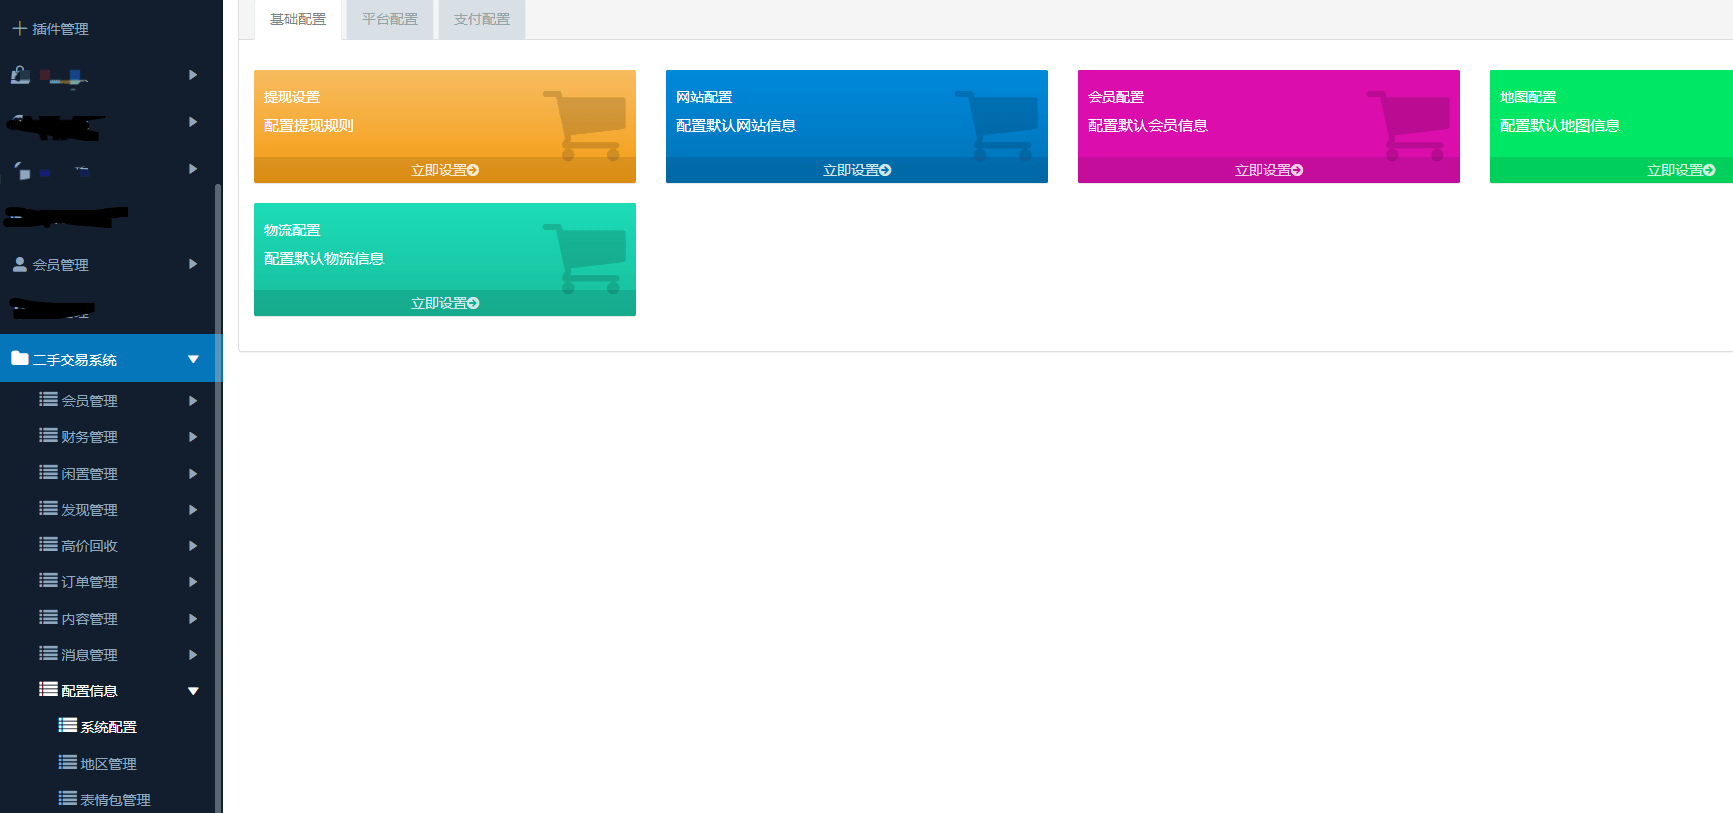Open 表情包管理 menu item
The width and height of the screenshot is (1733, 813).
[115, 800]
